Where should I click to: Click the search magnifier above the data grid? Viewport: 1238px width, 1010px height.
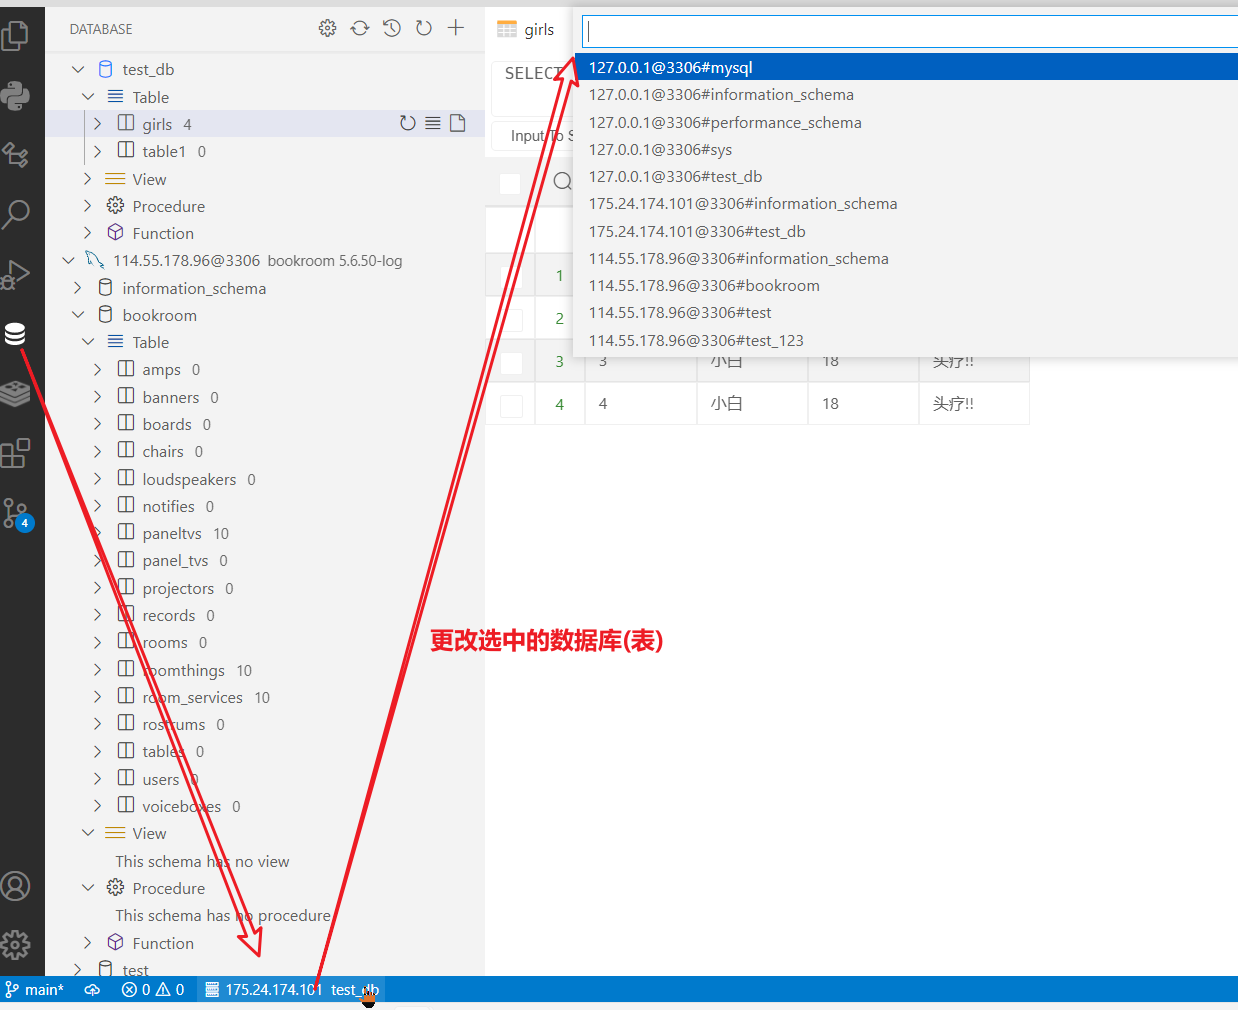[x=562, y=182]
